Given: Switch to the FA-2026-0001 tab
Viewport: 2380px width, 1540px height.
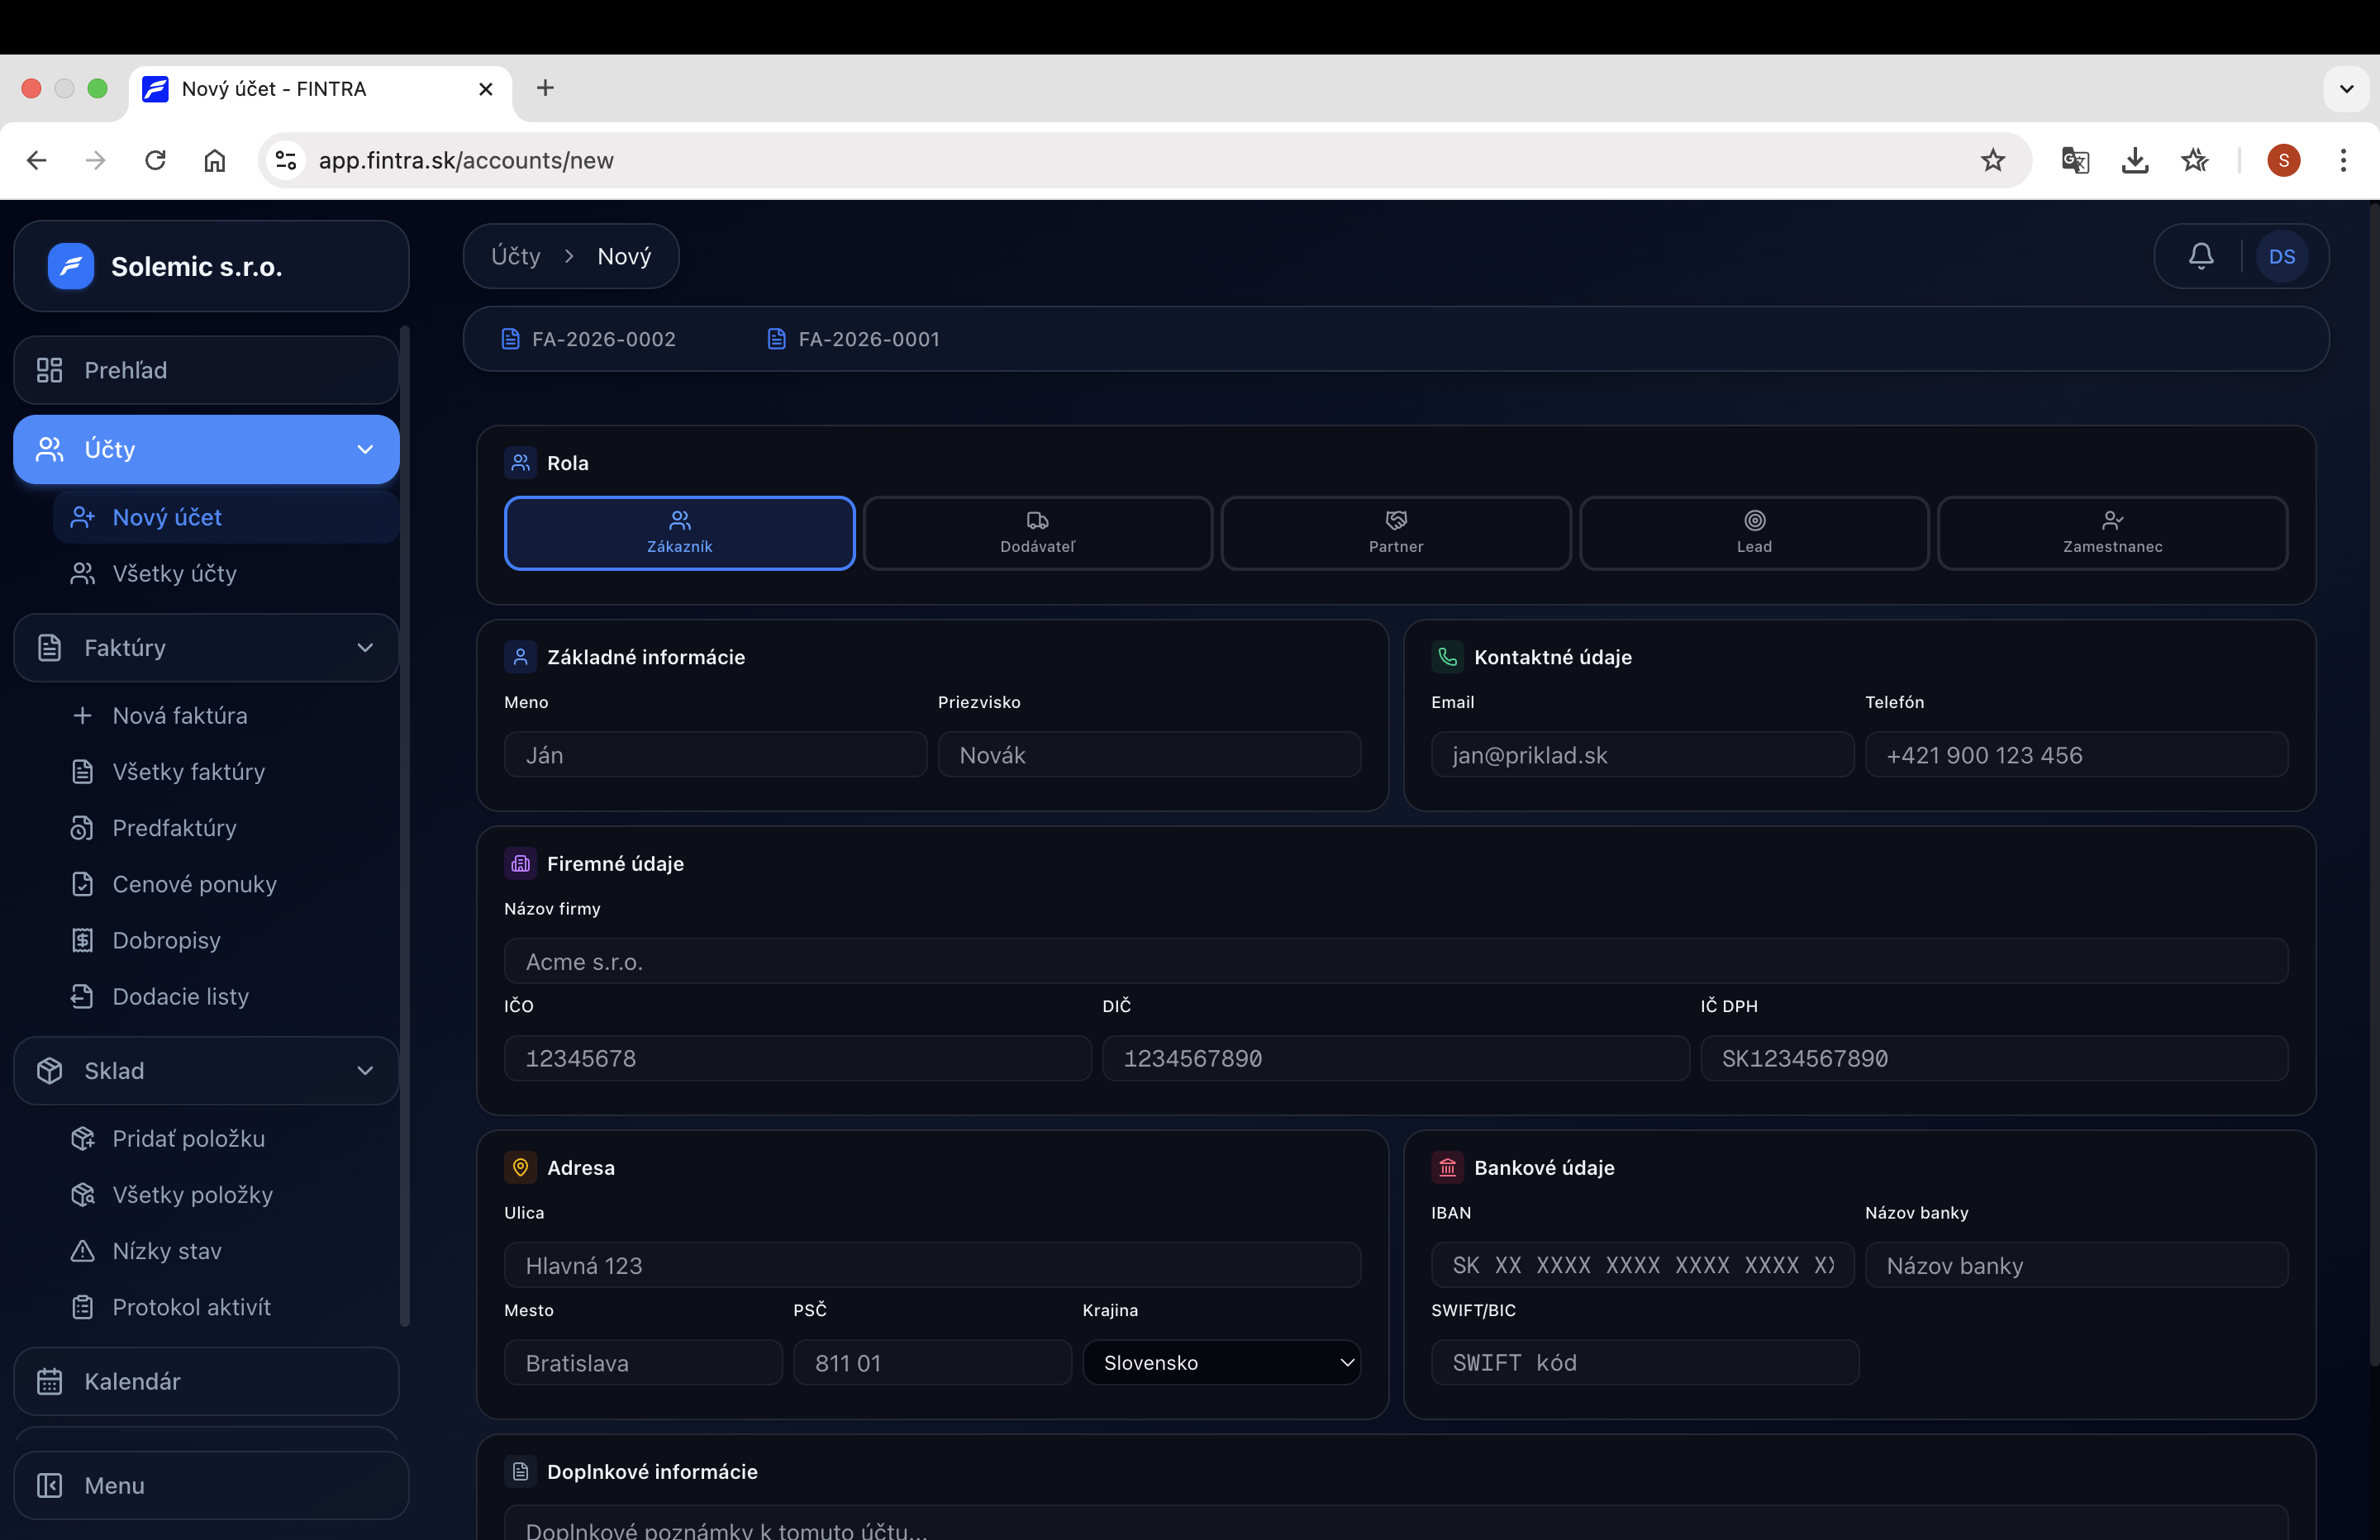Looking at the screenshot, I should 866,338.
